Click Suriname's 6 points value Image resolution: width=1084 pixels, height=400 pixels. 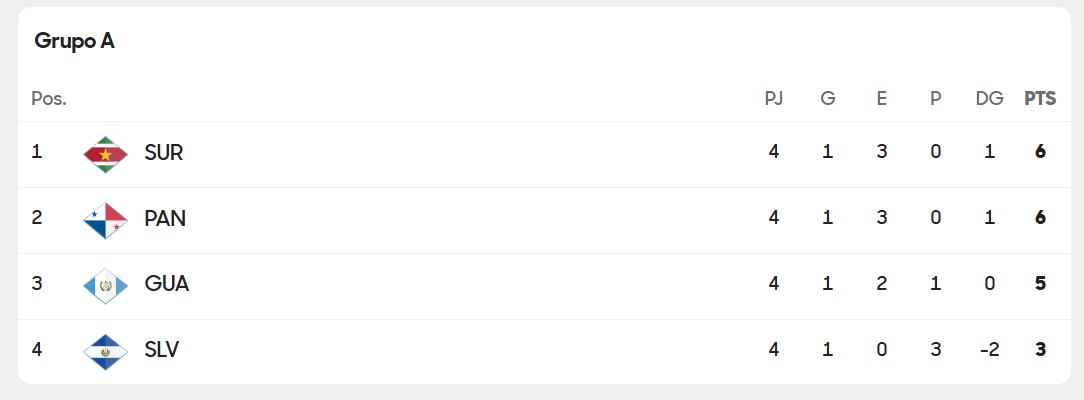click(x=1040, y=153)
